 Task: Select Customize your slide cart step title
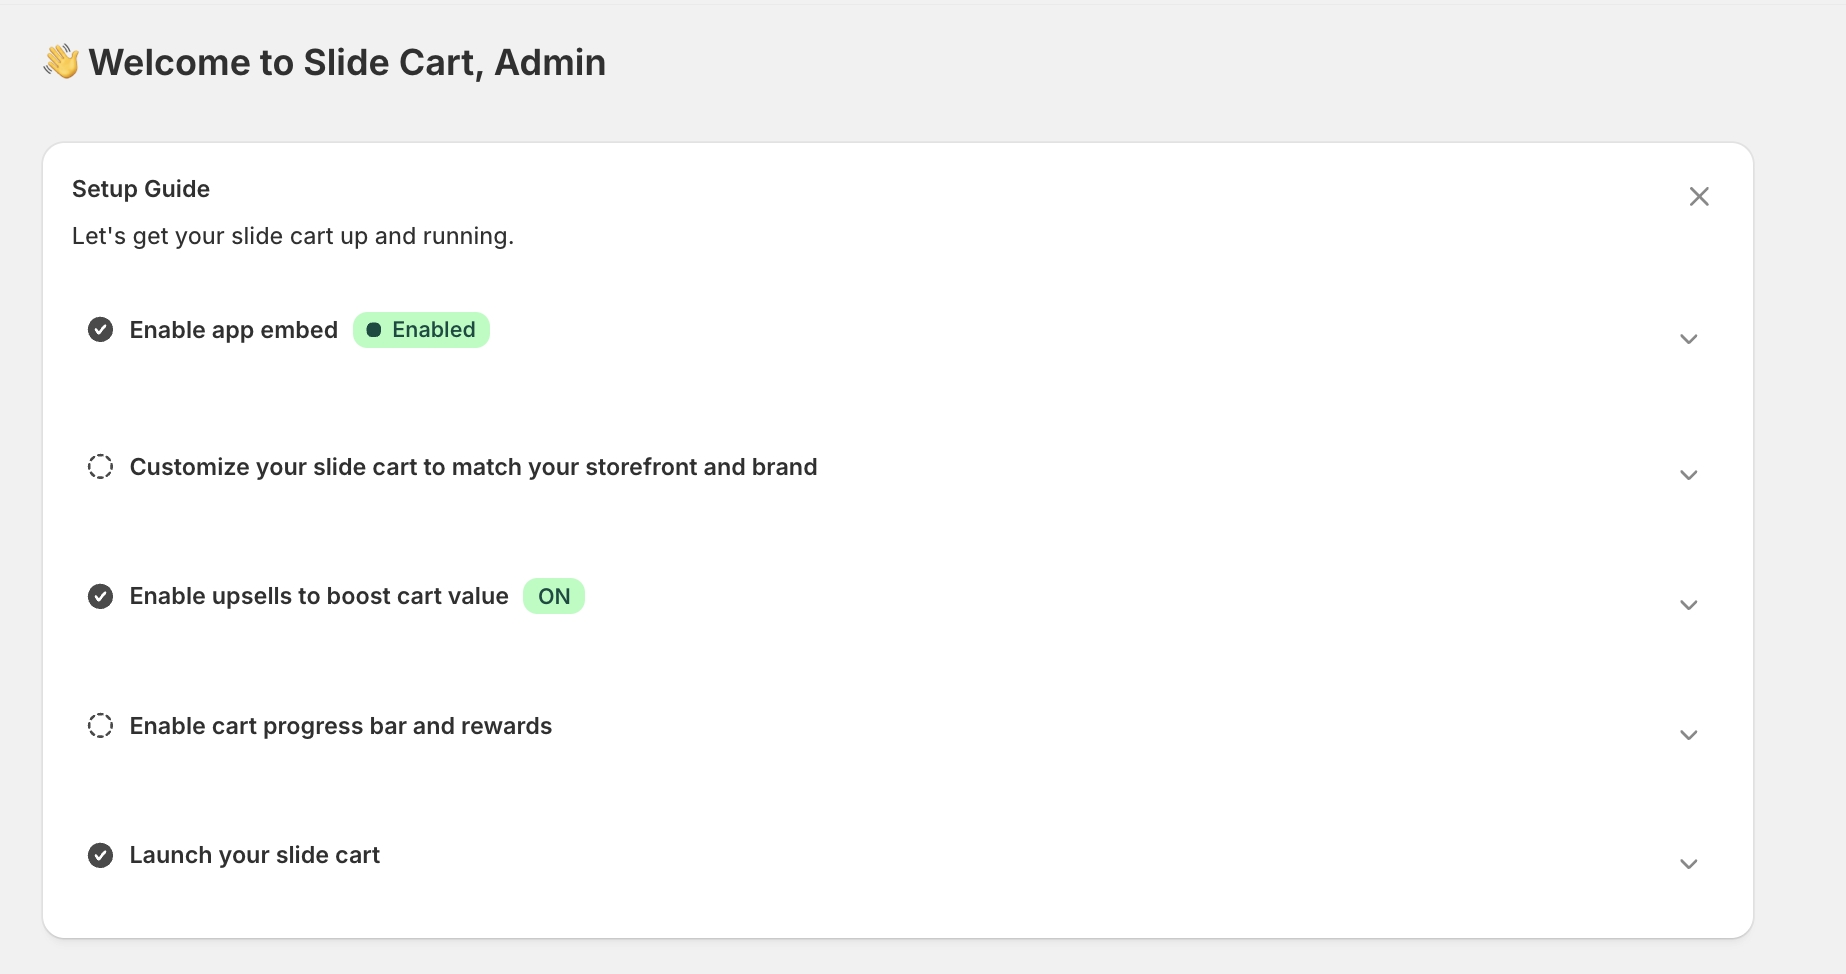click(473, 467)
